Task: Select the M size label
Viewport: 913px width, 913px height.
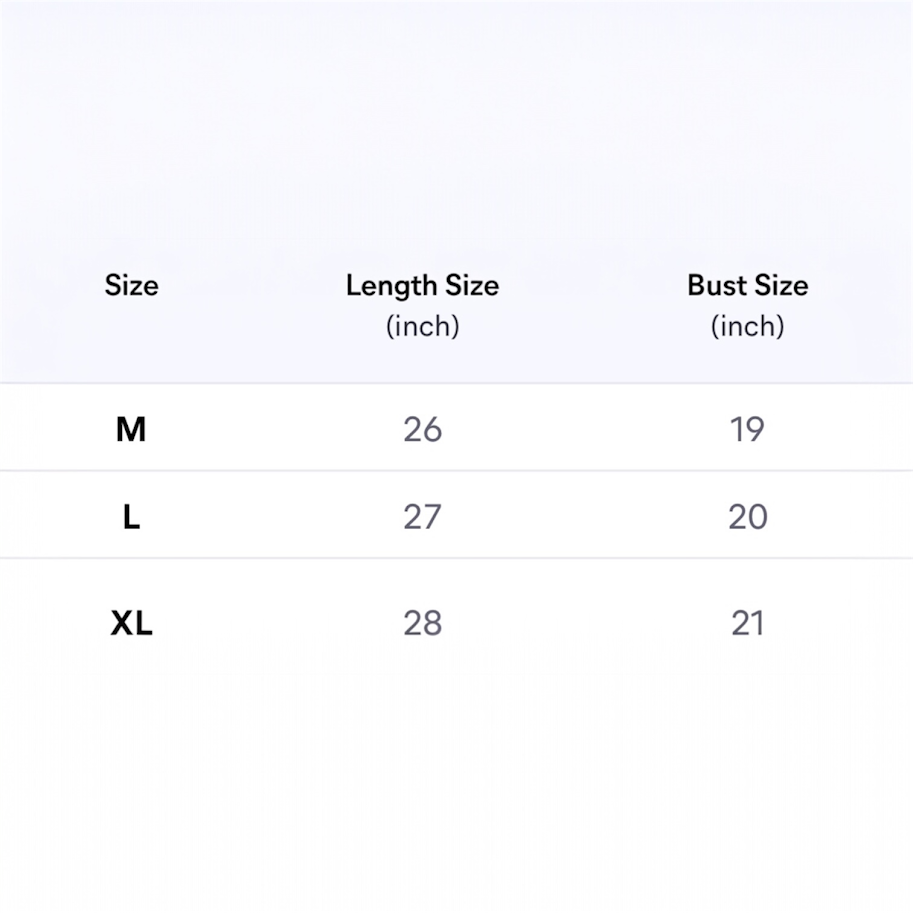Action: pyautogui.click(x=131, y=430)
